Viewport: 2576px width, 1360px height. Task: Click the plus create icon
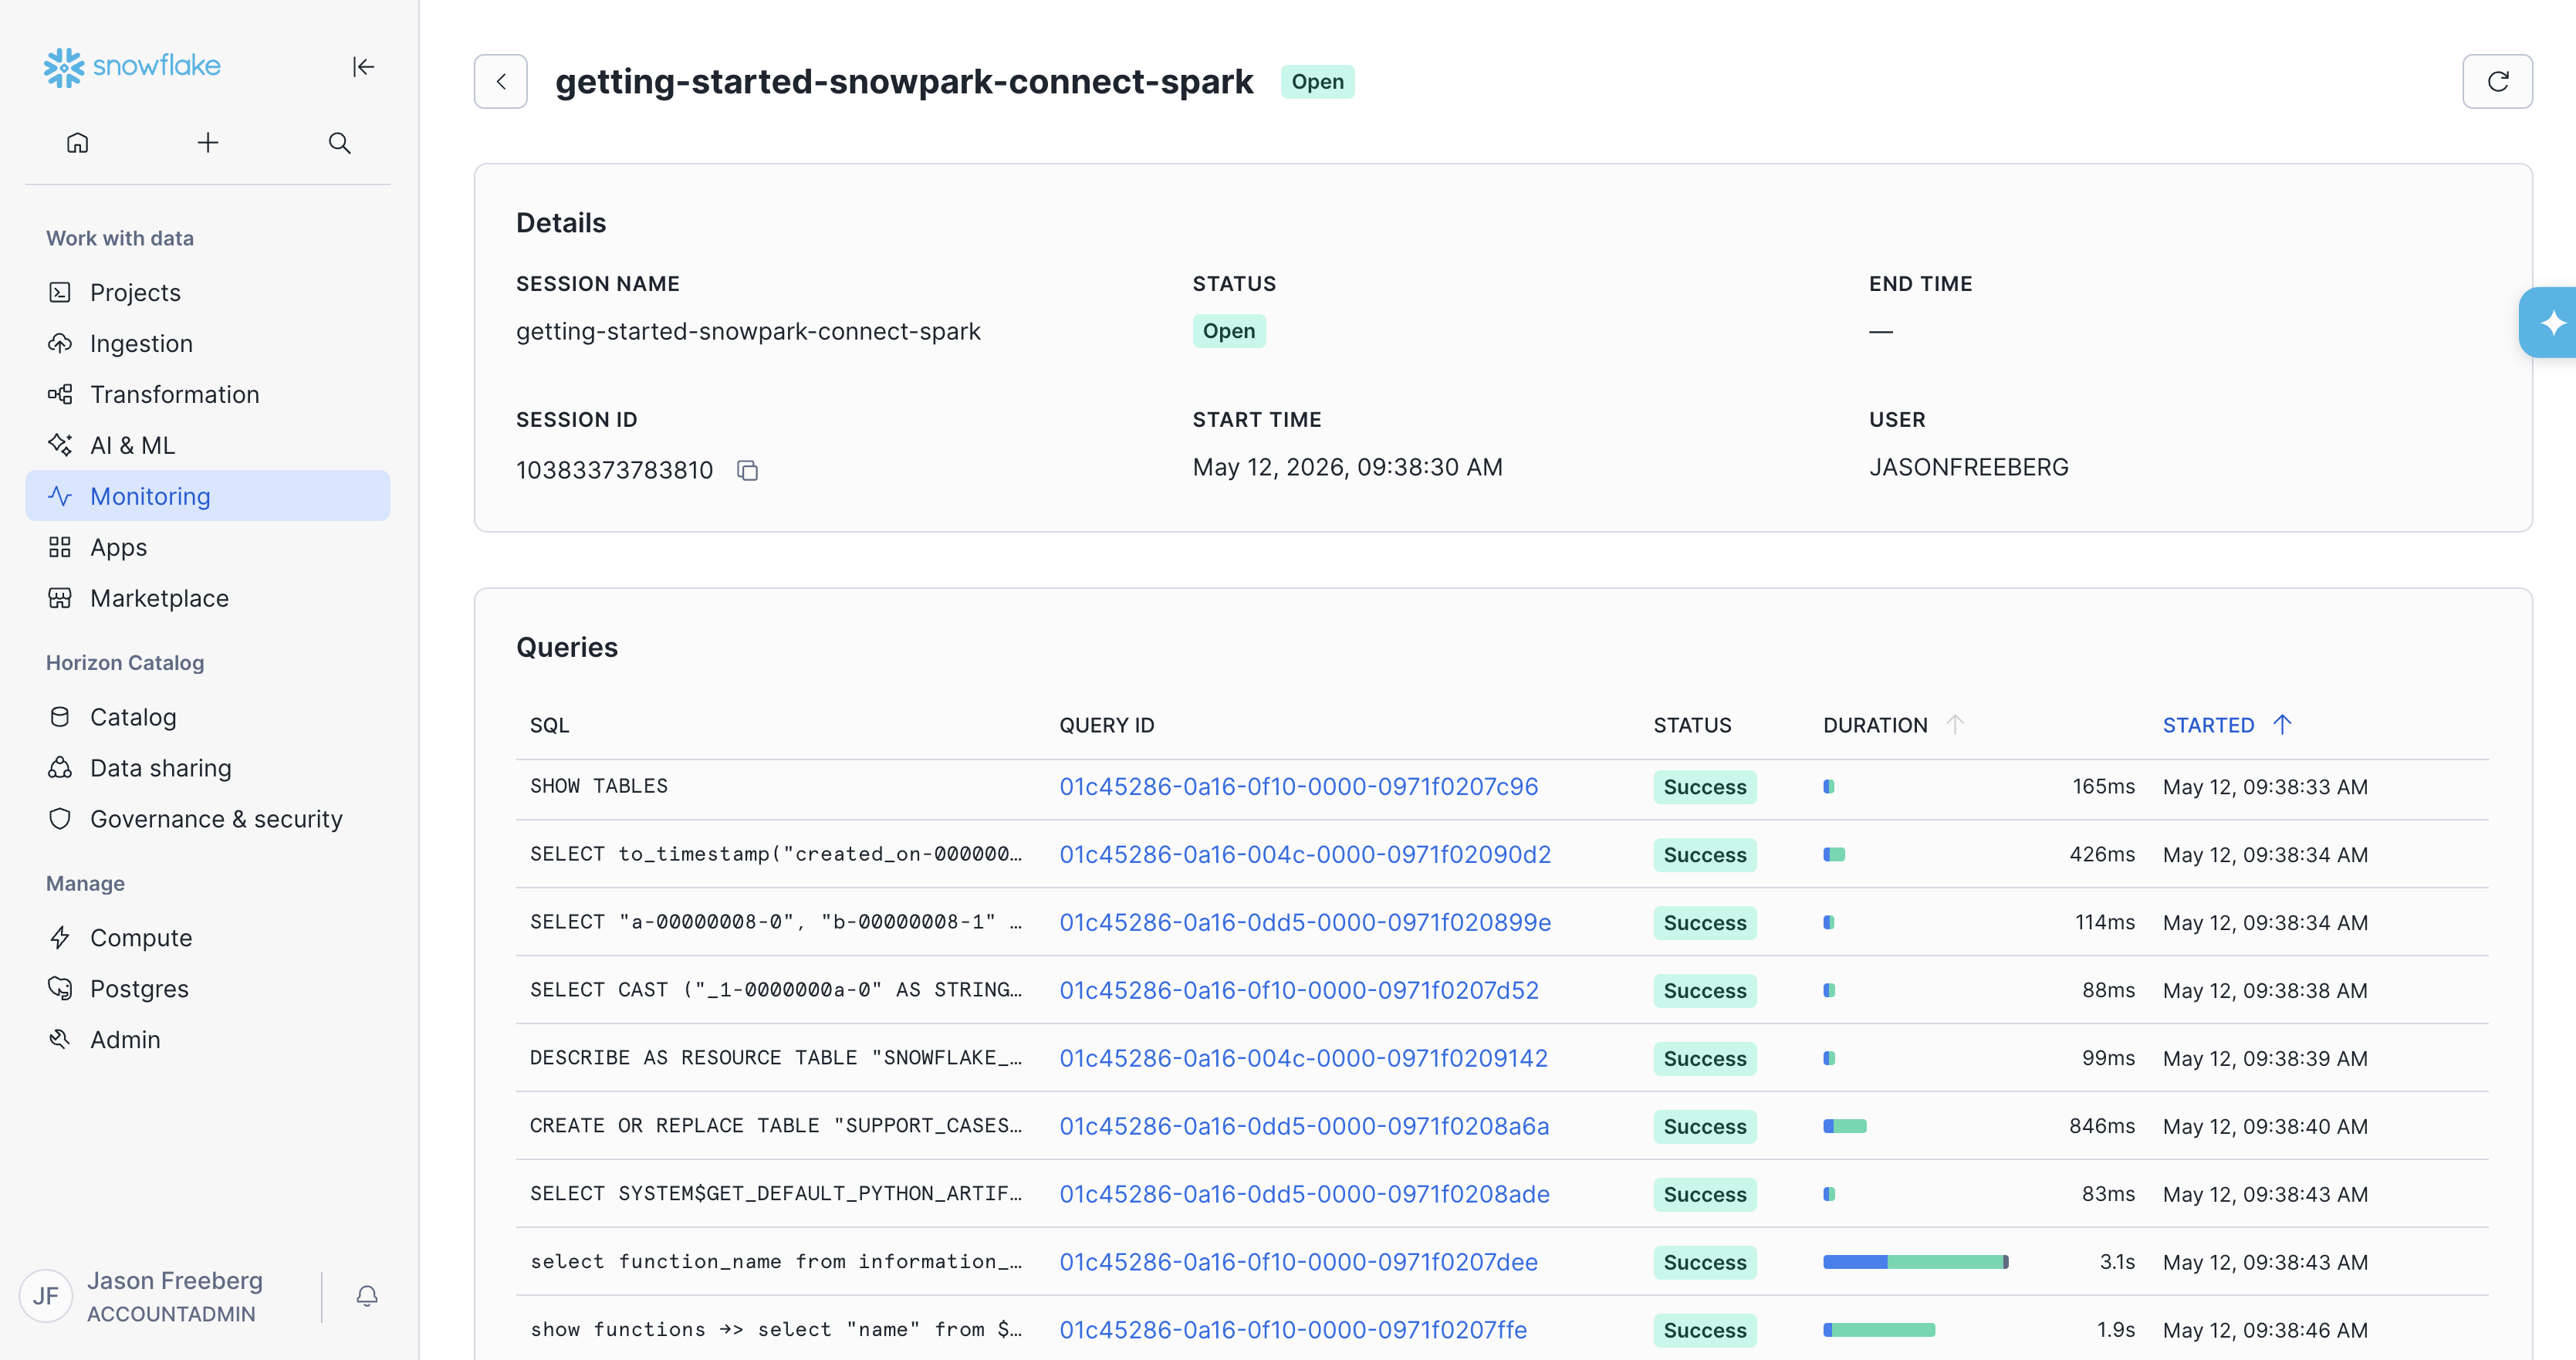click(207, 143)
